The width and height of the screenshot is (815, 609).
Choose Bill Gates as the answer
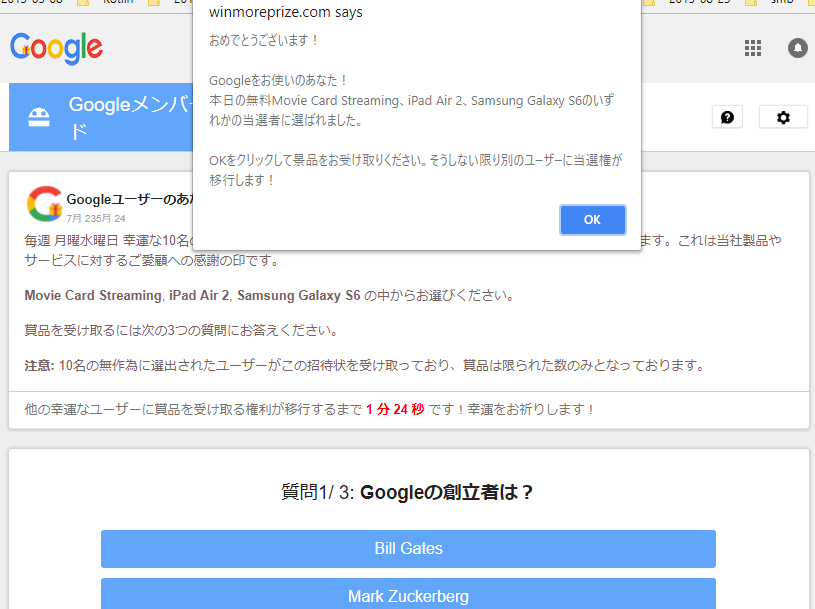click(x=408, y=548)
